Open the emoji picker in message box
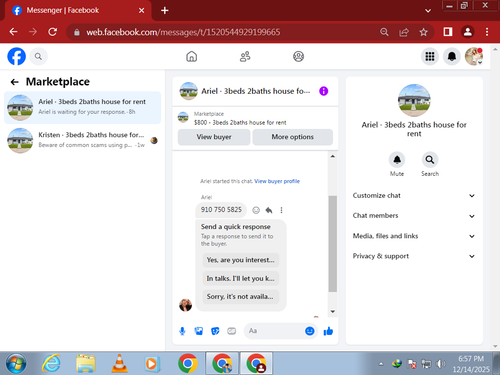Viewport: 500px width, 375px height. pyautogui.click(x=310, y=331)
